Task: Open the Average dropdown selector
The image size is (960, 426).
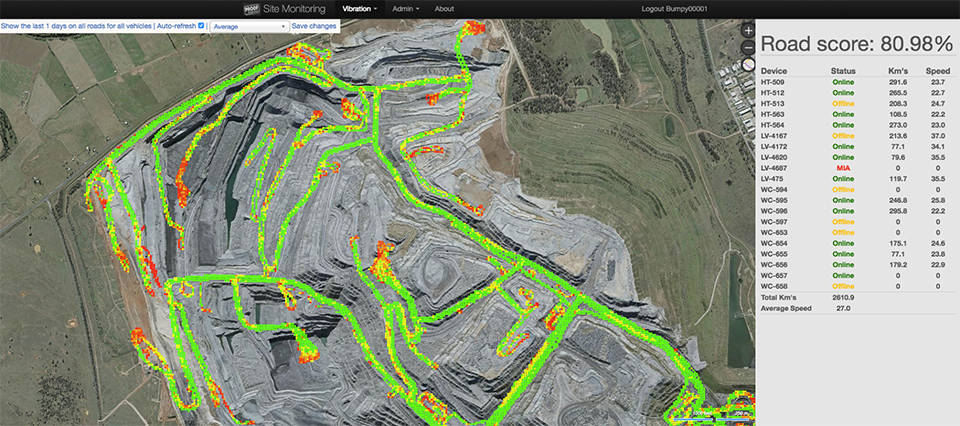Action: (249, 26)
